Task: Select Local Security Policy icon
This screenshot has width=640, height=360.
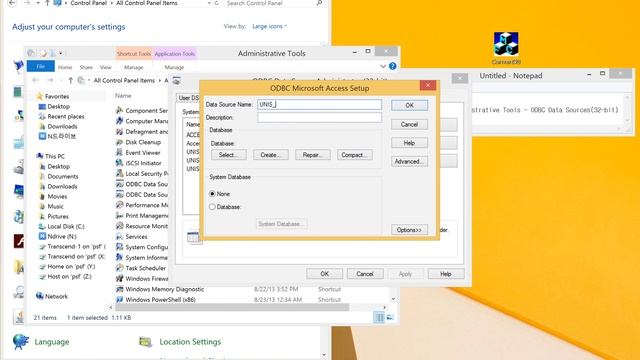Action: (120, 173)
